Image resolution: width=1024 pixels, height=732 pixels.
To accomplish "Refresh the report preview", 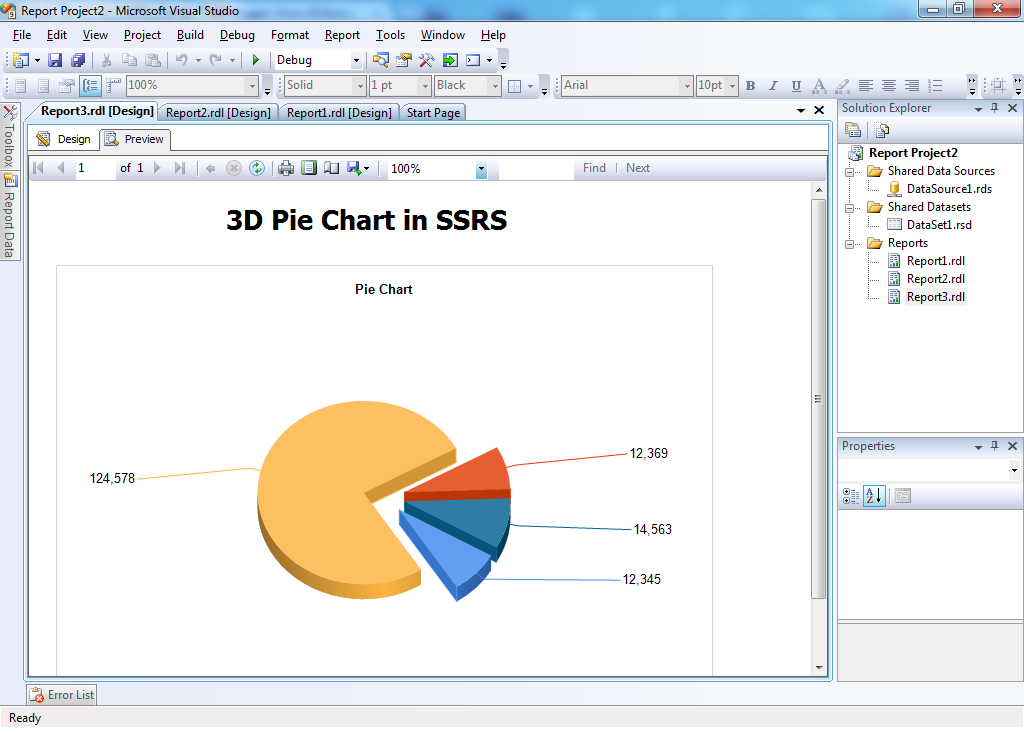I will [255, 167].
